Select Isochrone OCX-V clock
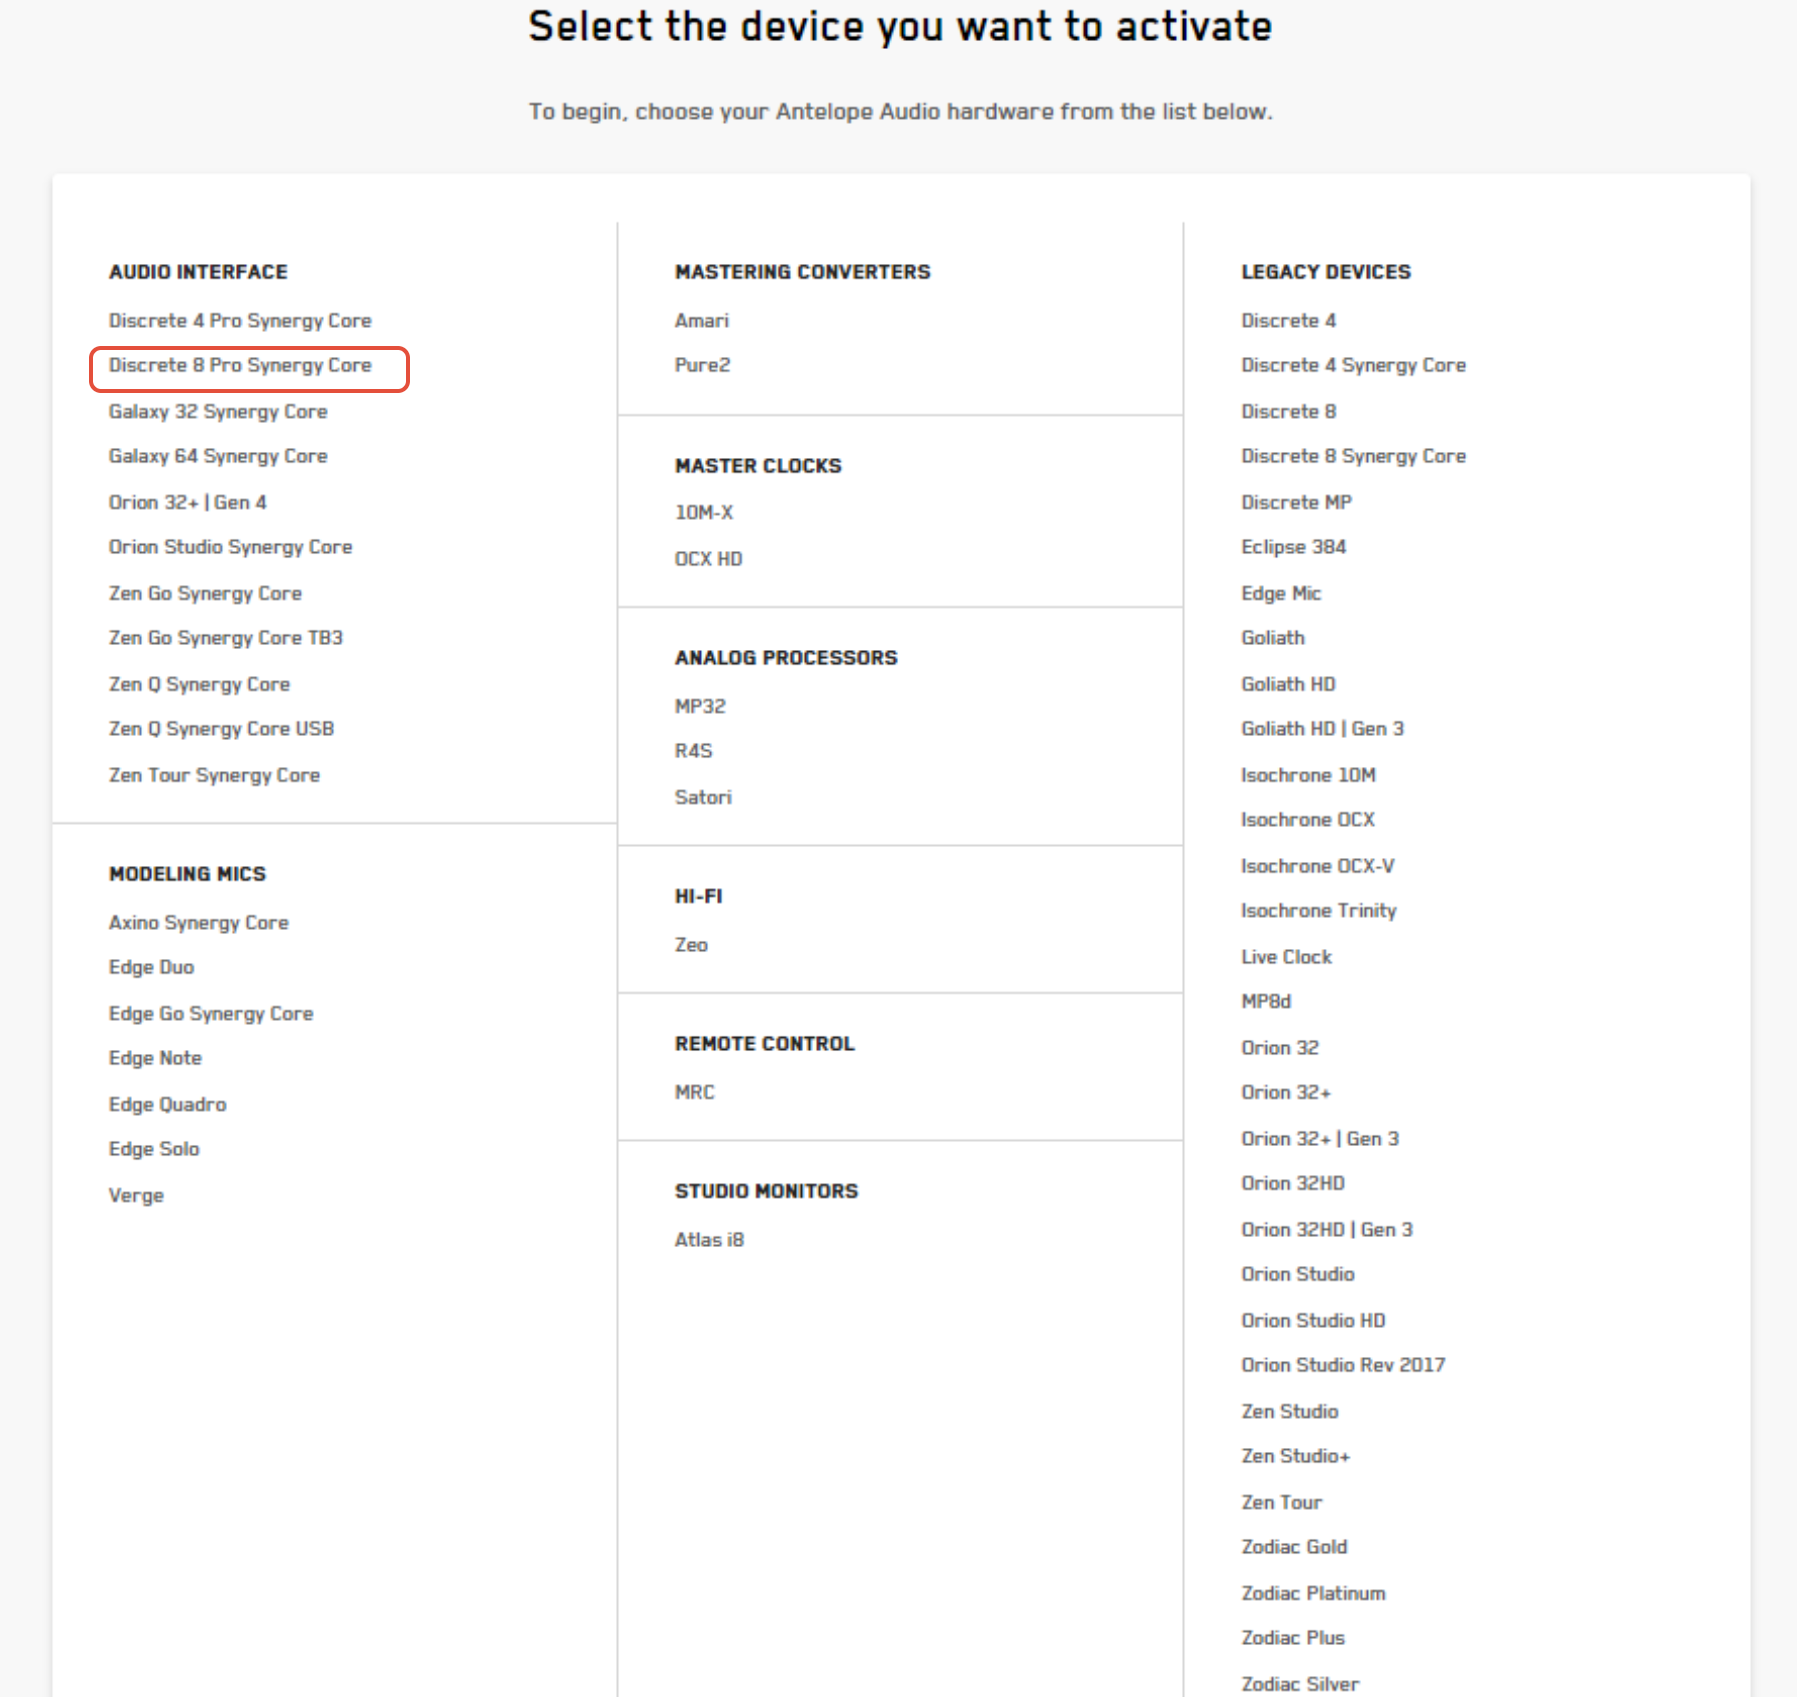 click(1318, 866)
